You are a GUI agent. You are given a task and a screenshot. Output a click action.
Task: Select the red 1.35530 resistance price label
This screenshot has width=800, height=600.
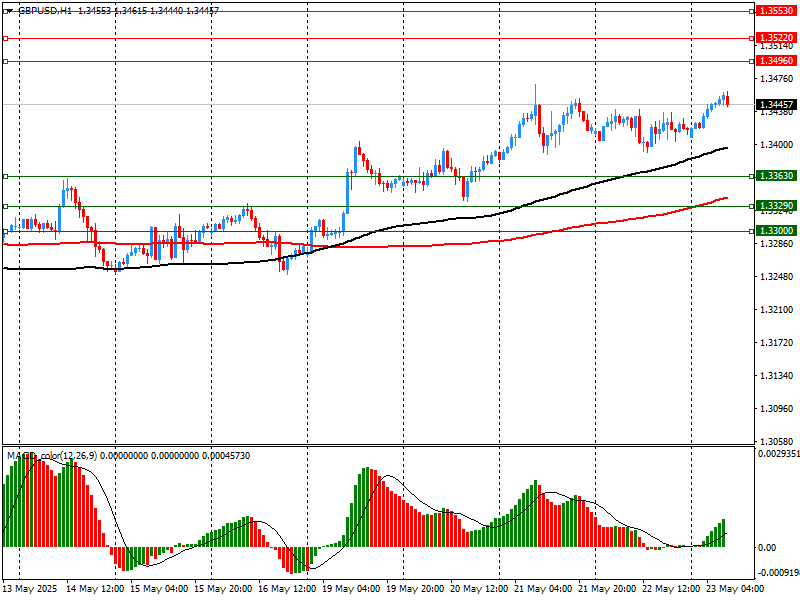point(776,10)
